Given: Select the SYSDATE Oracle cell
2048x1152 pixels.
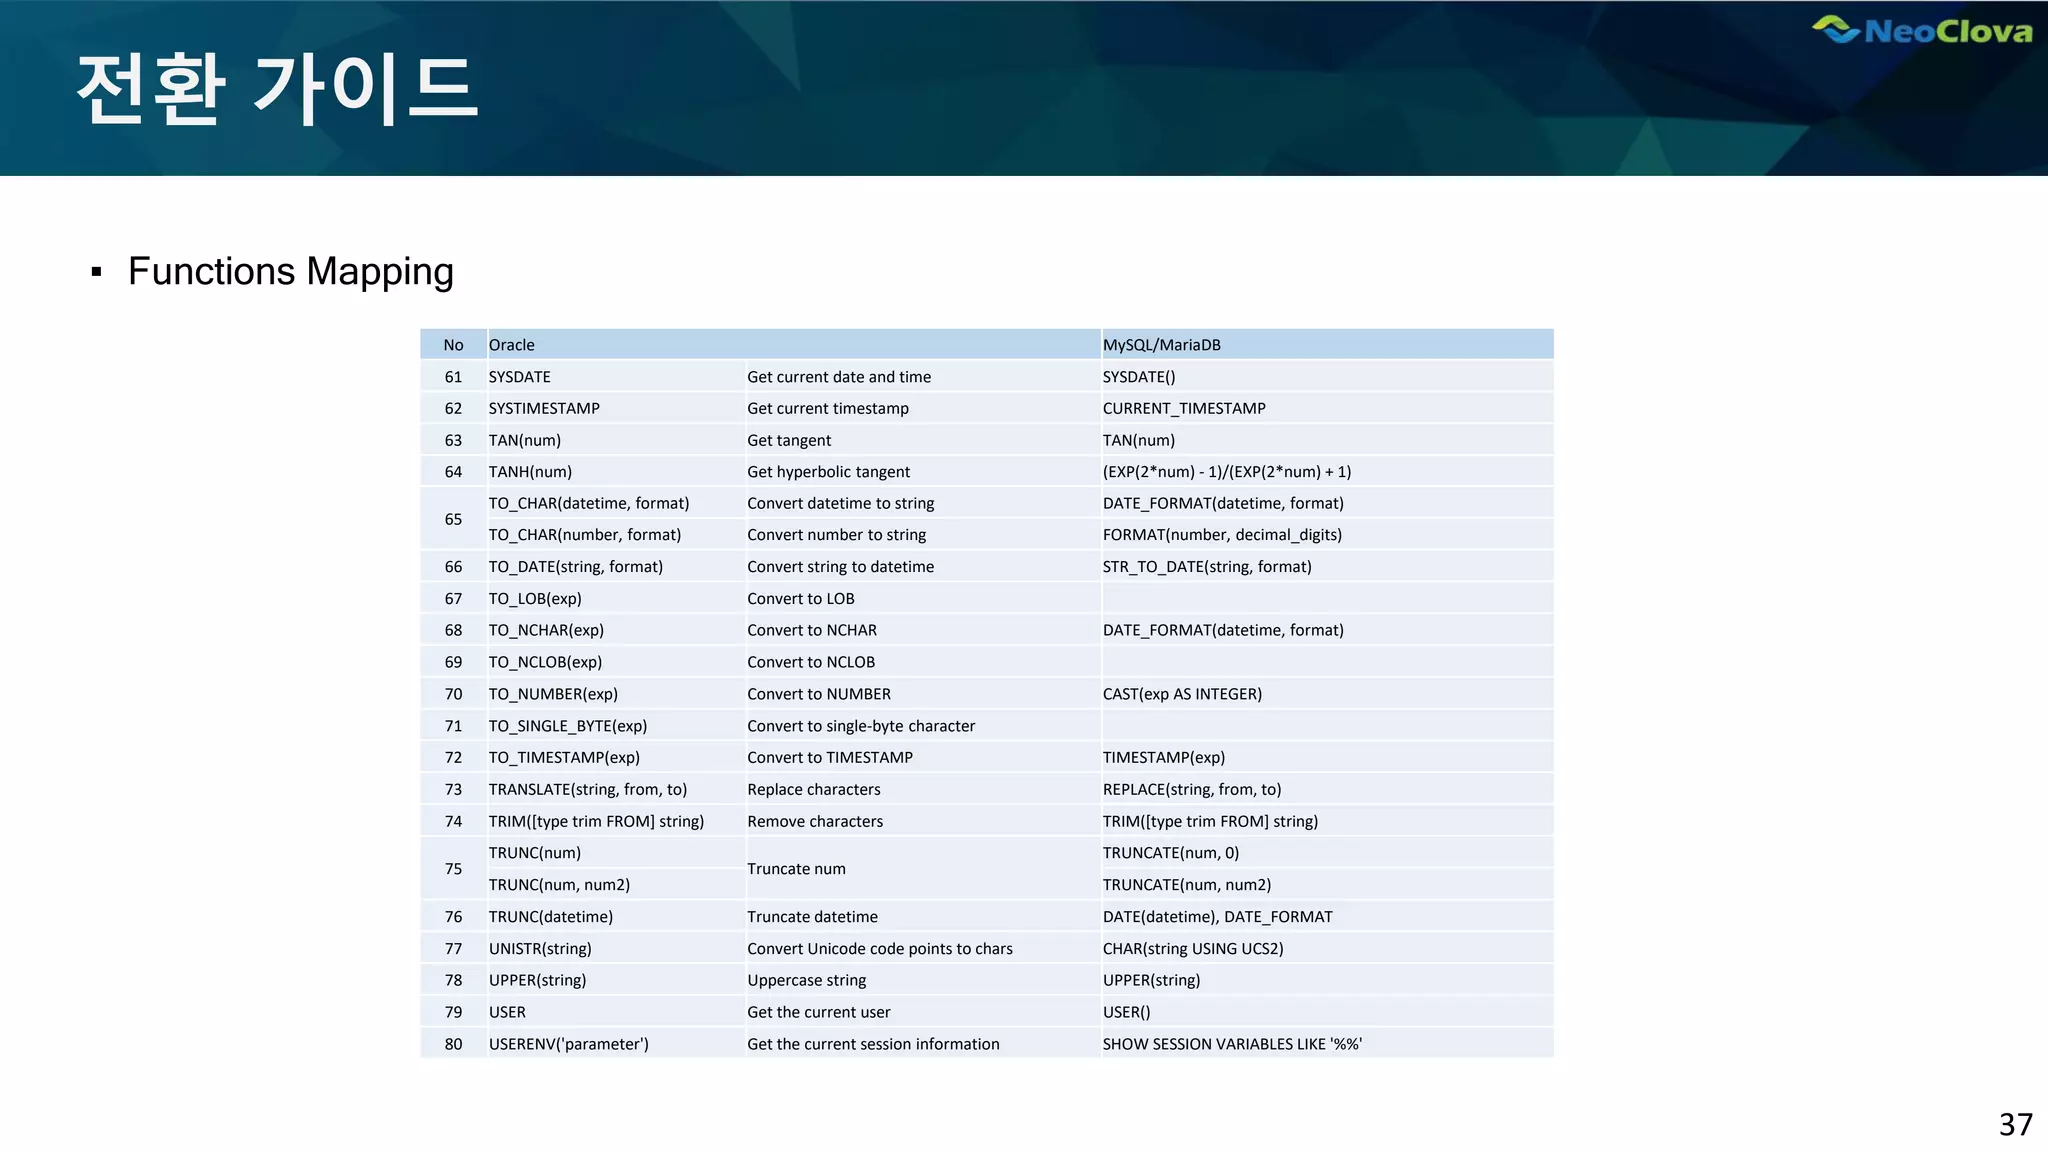Looking at the screenshot, I should [520, 377].
